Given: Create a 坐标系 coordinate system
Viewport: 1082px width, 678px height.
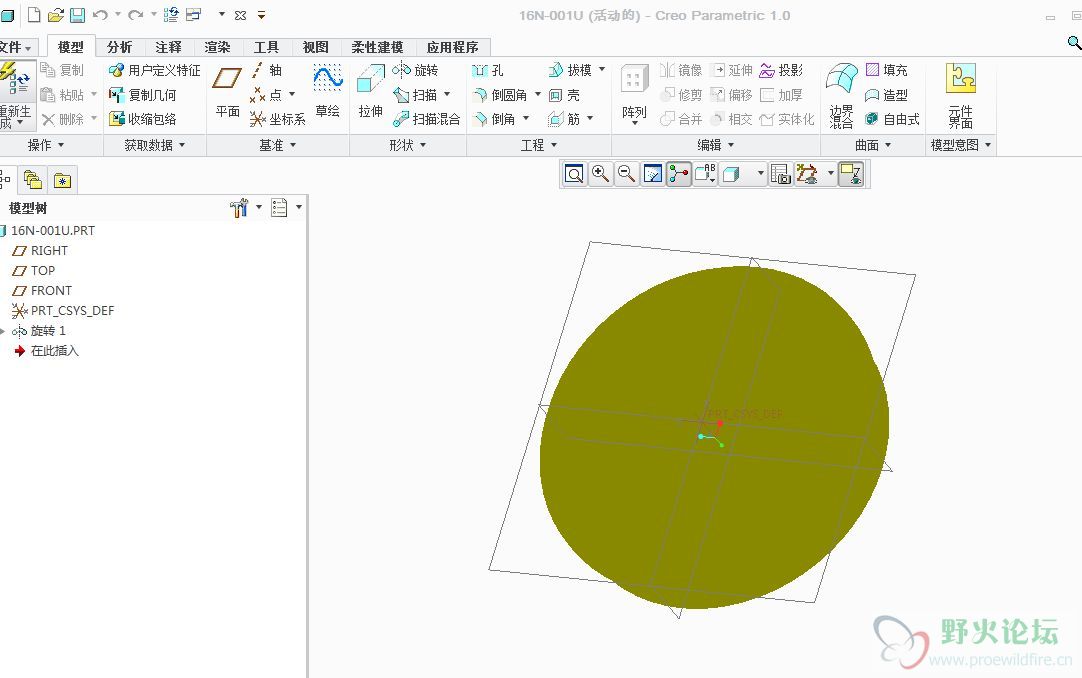Looking at the screenshot, I should [x=277, y=119].
